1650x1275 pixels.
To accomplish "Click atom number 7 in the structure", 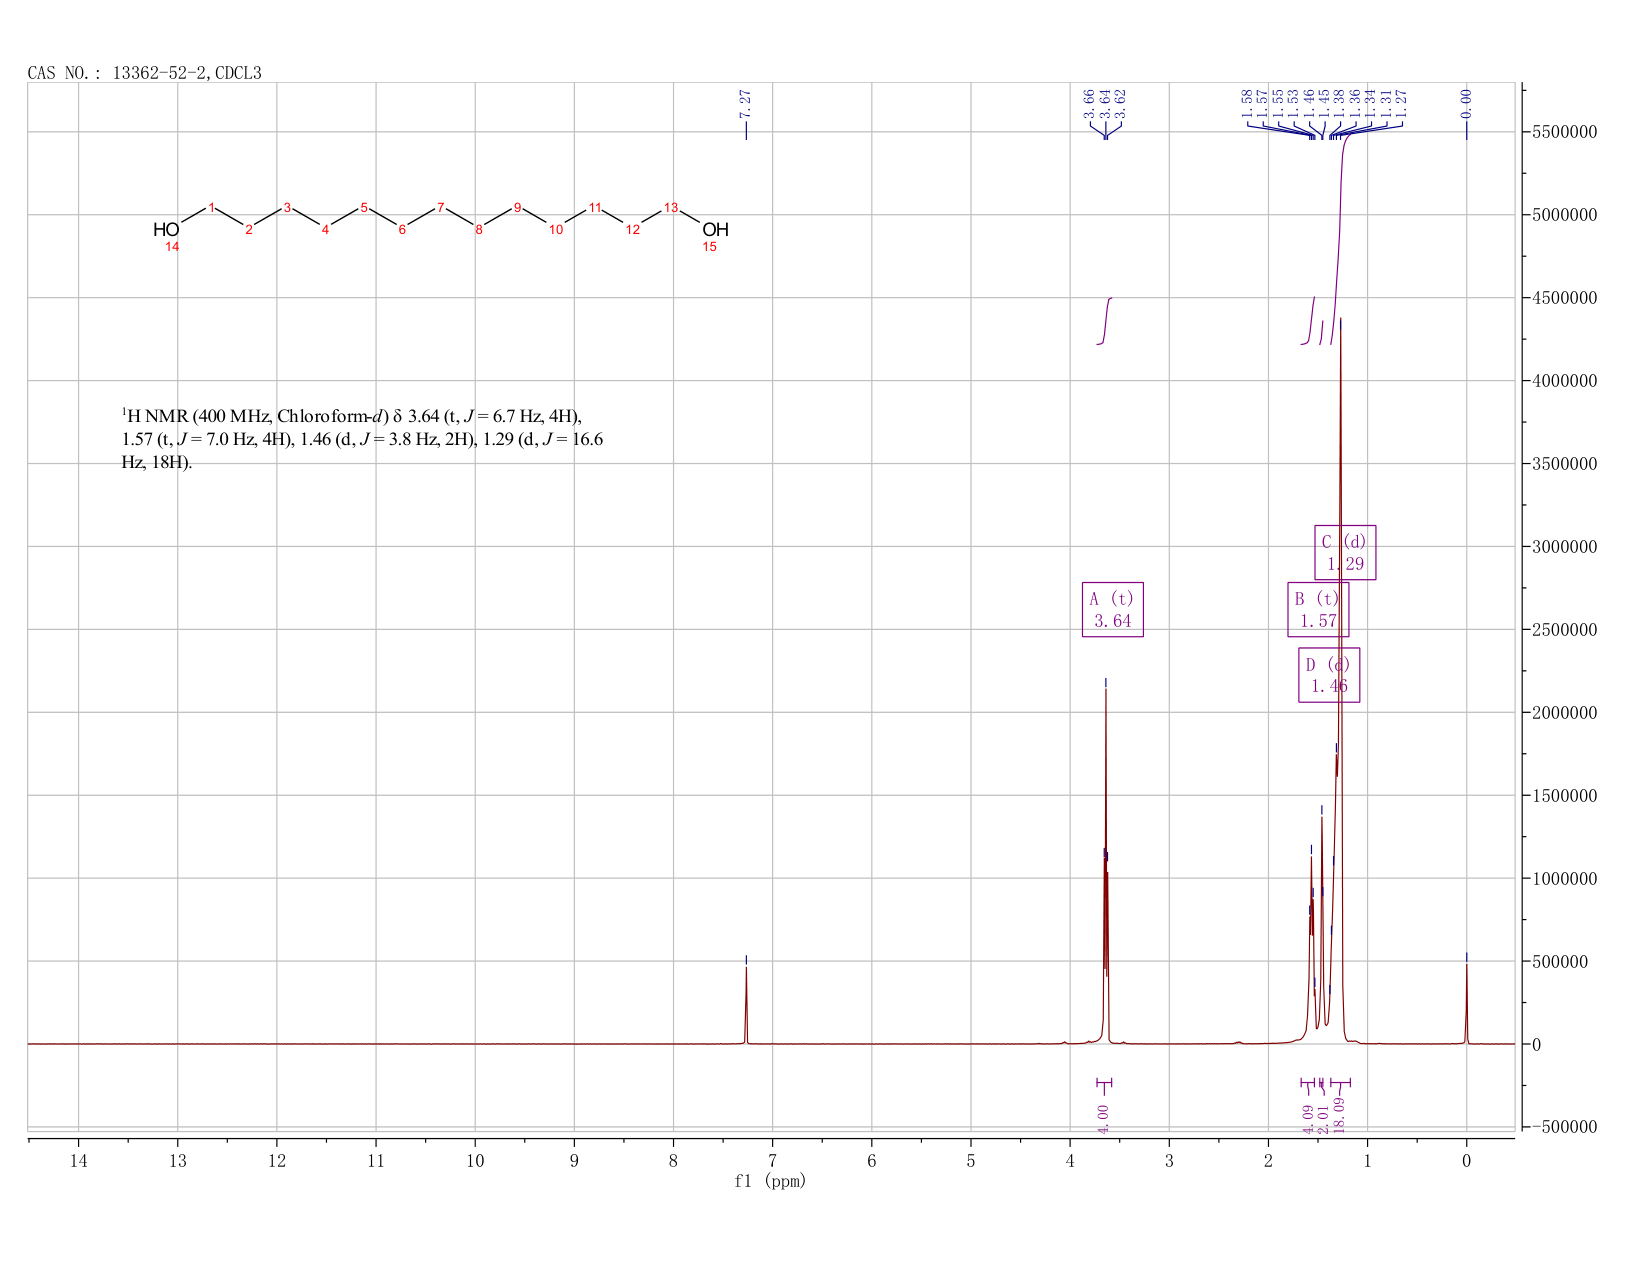I will pyautogui.click(x=440, y=207).
